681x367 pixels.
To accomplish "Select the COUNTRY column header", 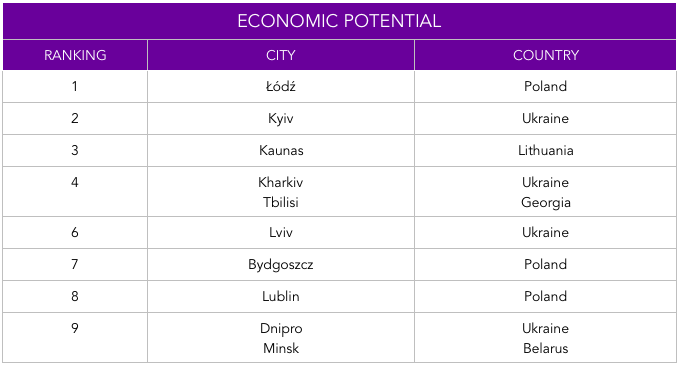I will pyautogui.click(x=545, y=55).
